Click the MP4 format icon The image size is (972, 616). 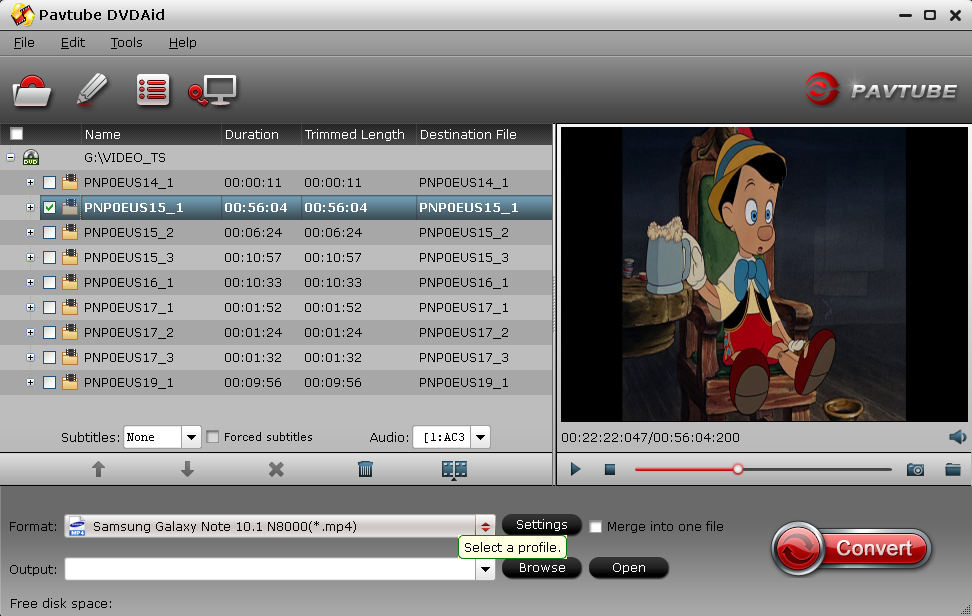(77, 526)
